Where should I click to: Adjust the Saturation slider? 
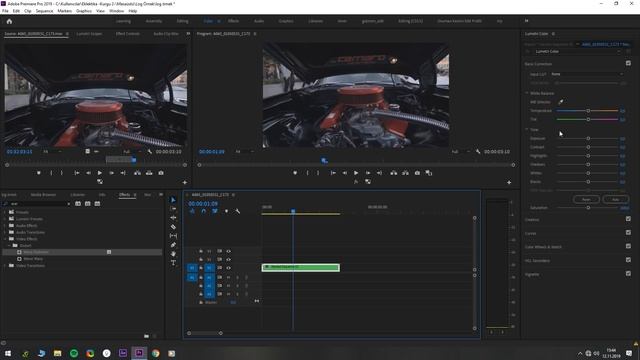(x=588, y=208)
